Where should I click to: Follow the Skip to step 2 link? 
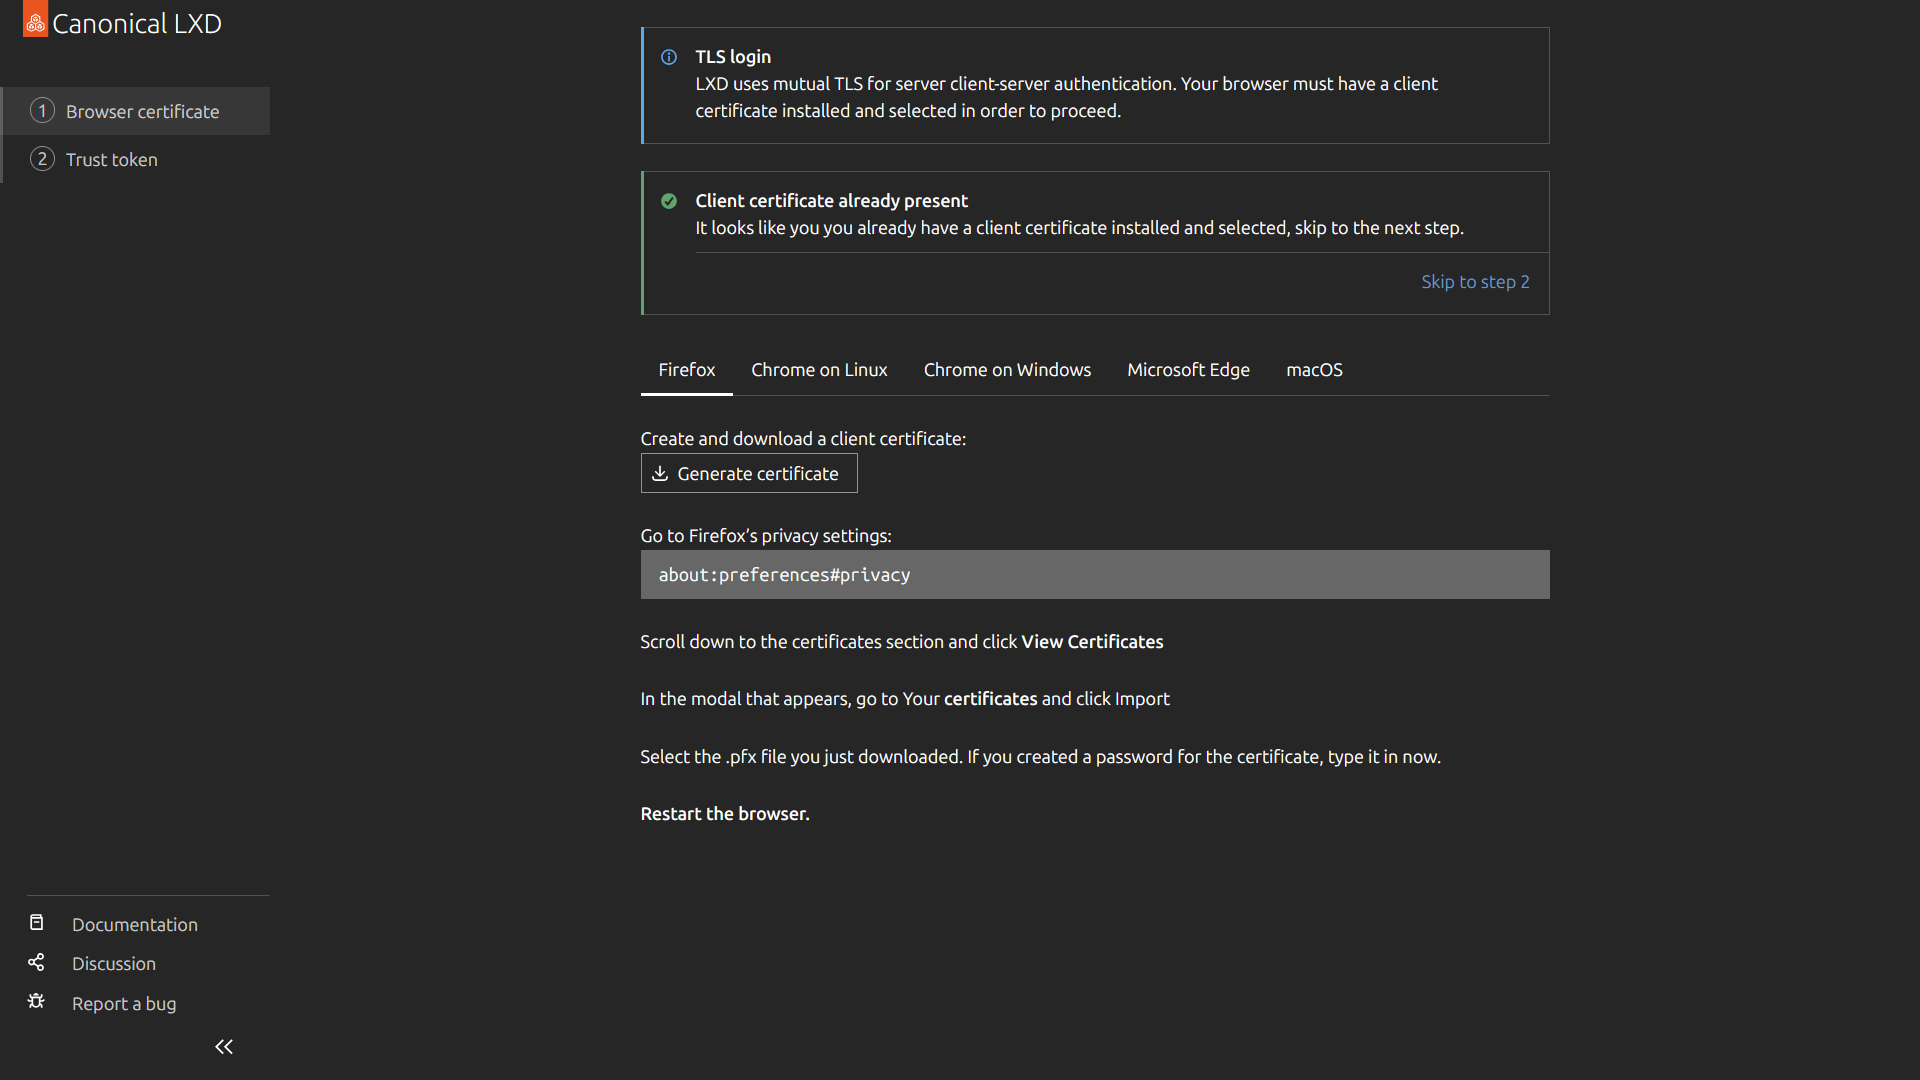click(x=1475, y=282)
